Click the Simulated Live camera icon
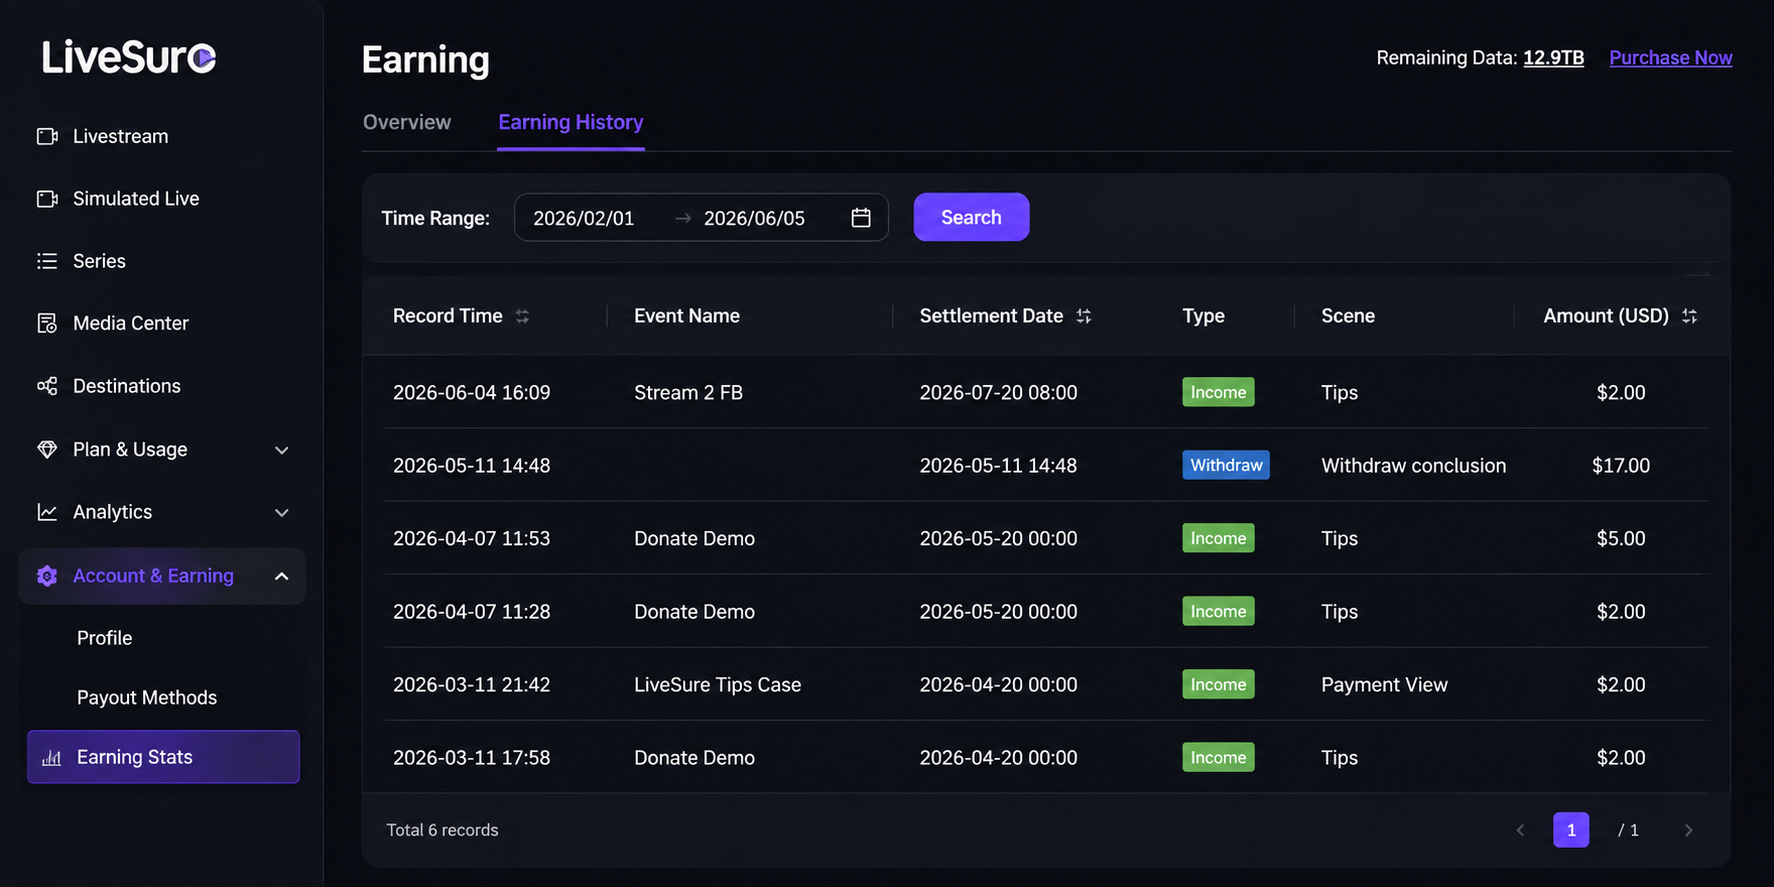This screenshot has width=1774, height=887. click(47, 199)
